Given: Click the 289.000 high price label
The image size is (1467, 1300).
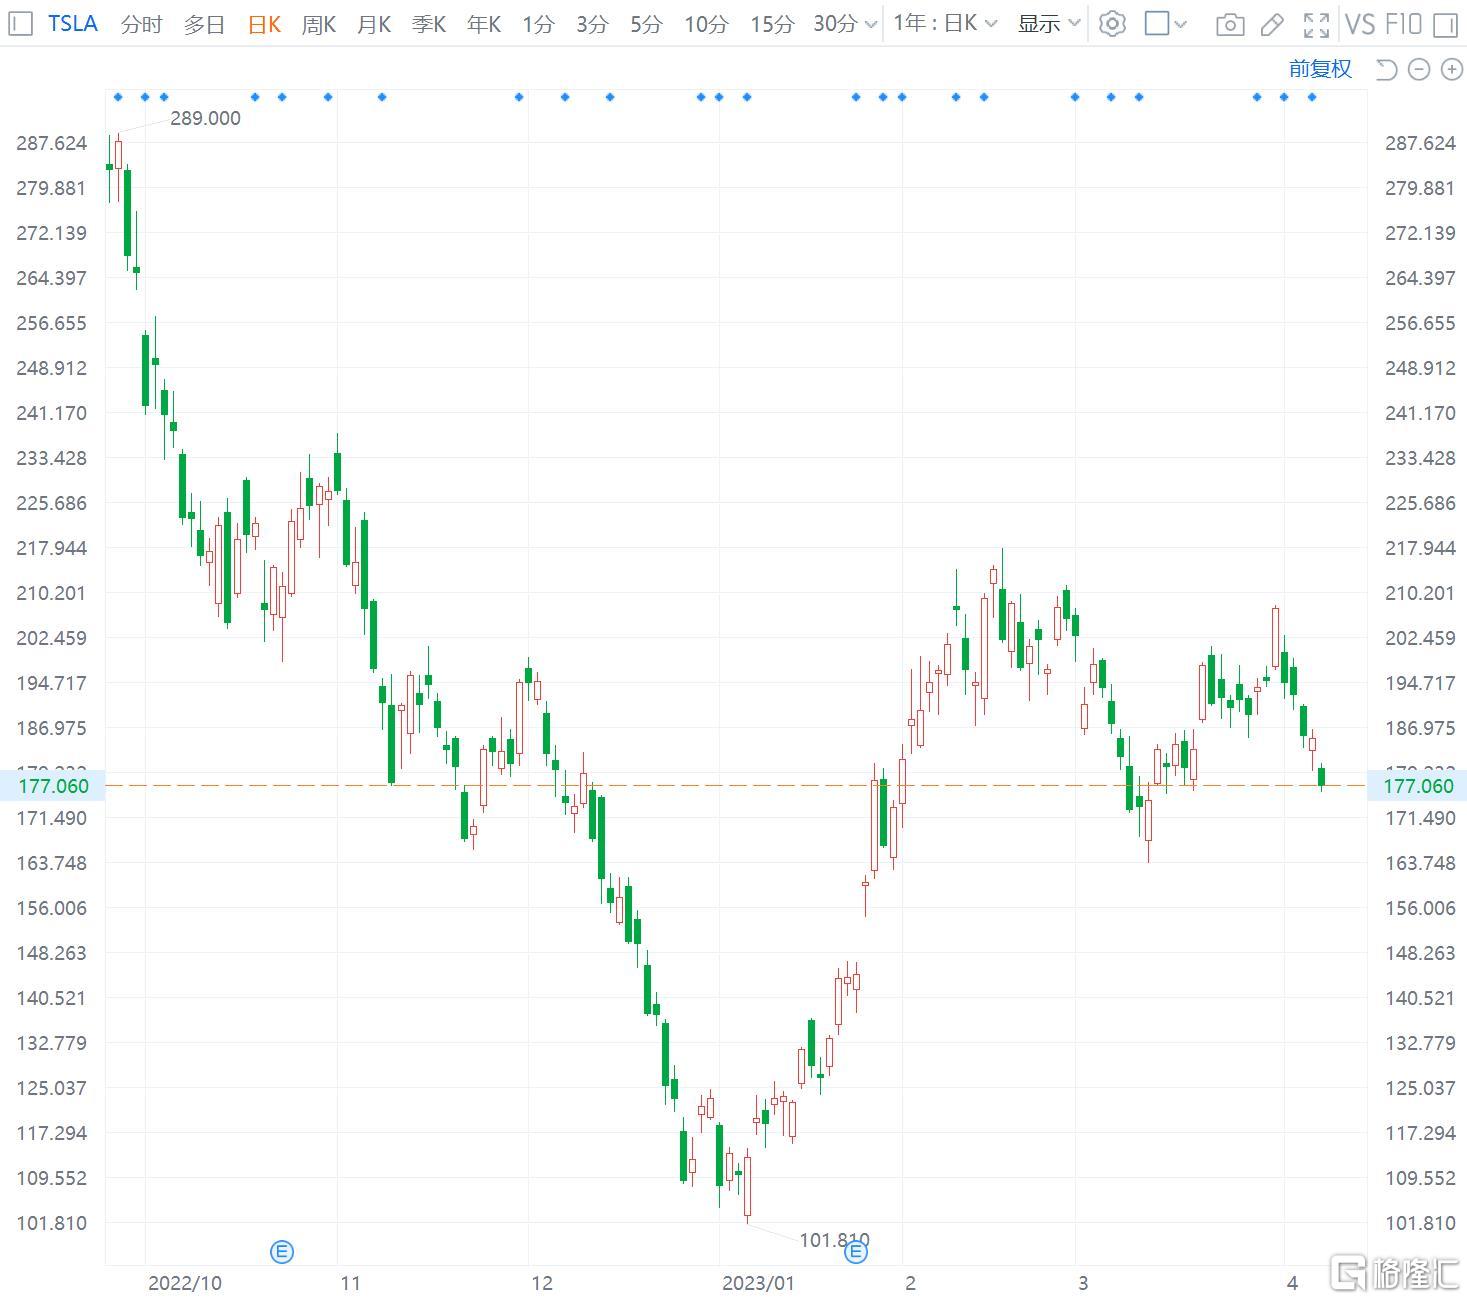Looking at the screenshot, I should 205,118.
